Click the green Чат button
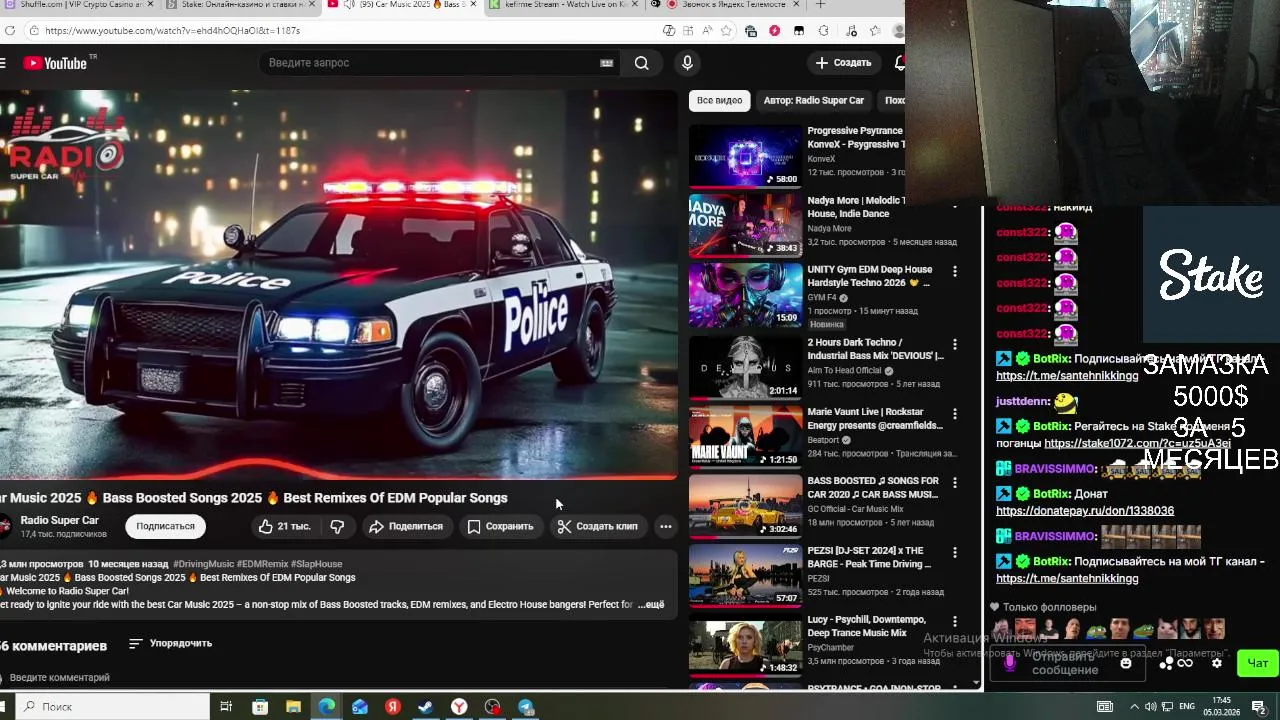1280x720 pixels. point(1257,663)
